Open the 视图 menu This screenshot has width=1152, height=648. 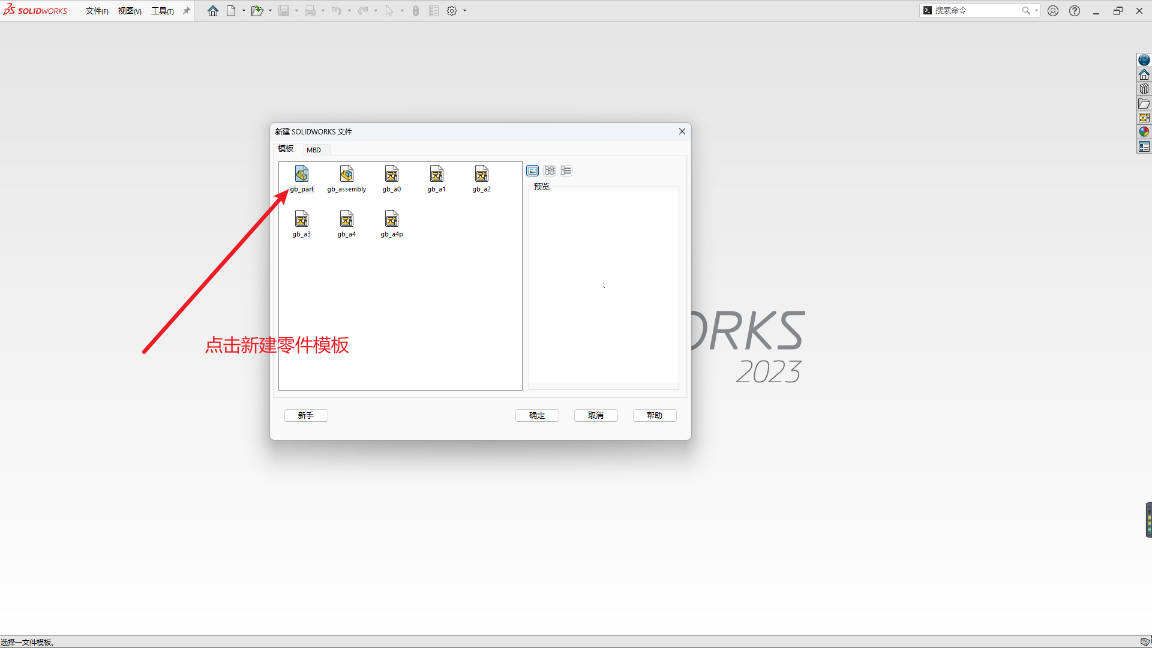pos(129,11)
